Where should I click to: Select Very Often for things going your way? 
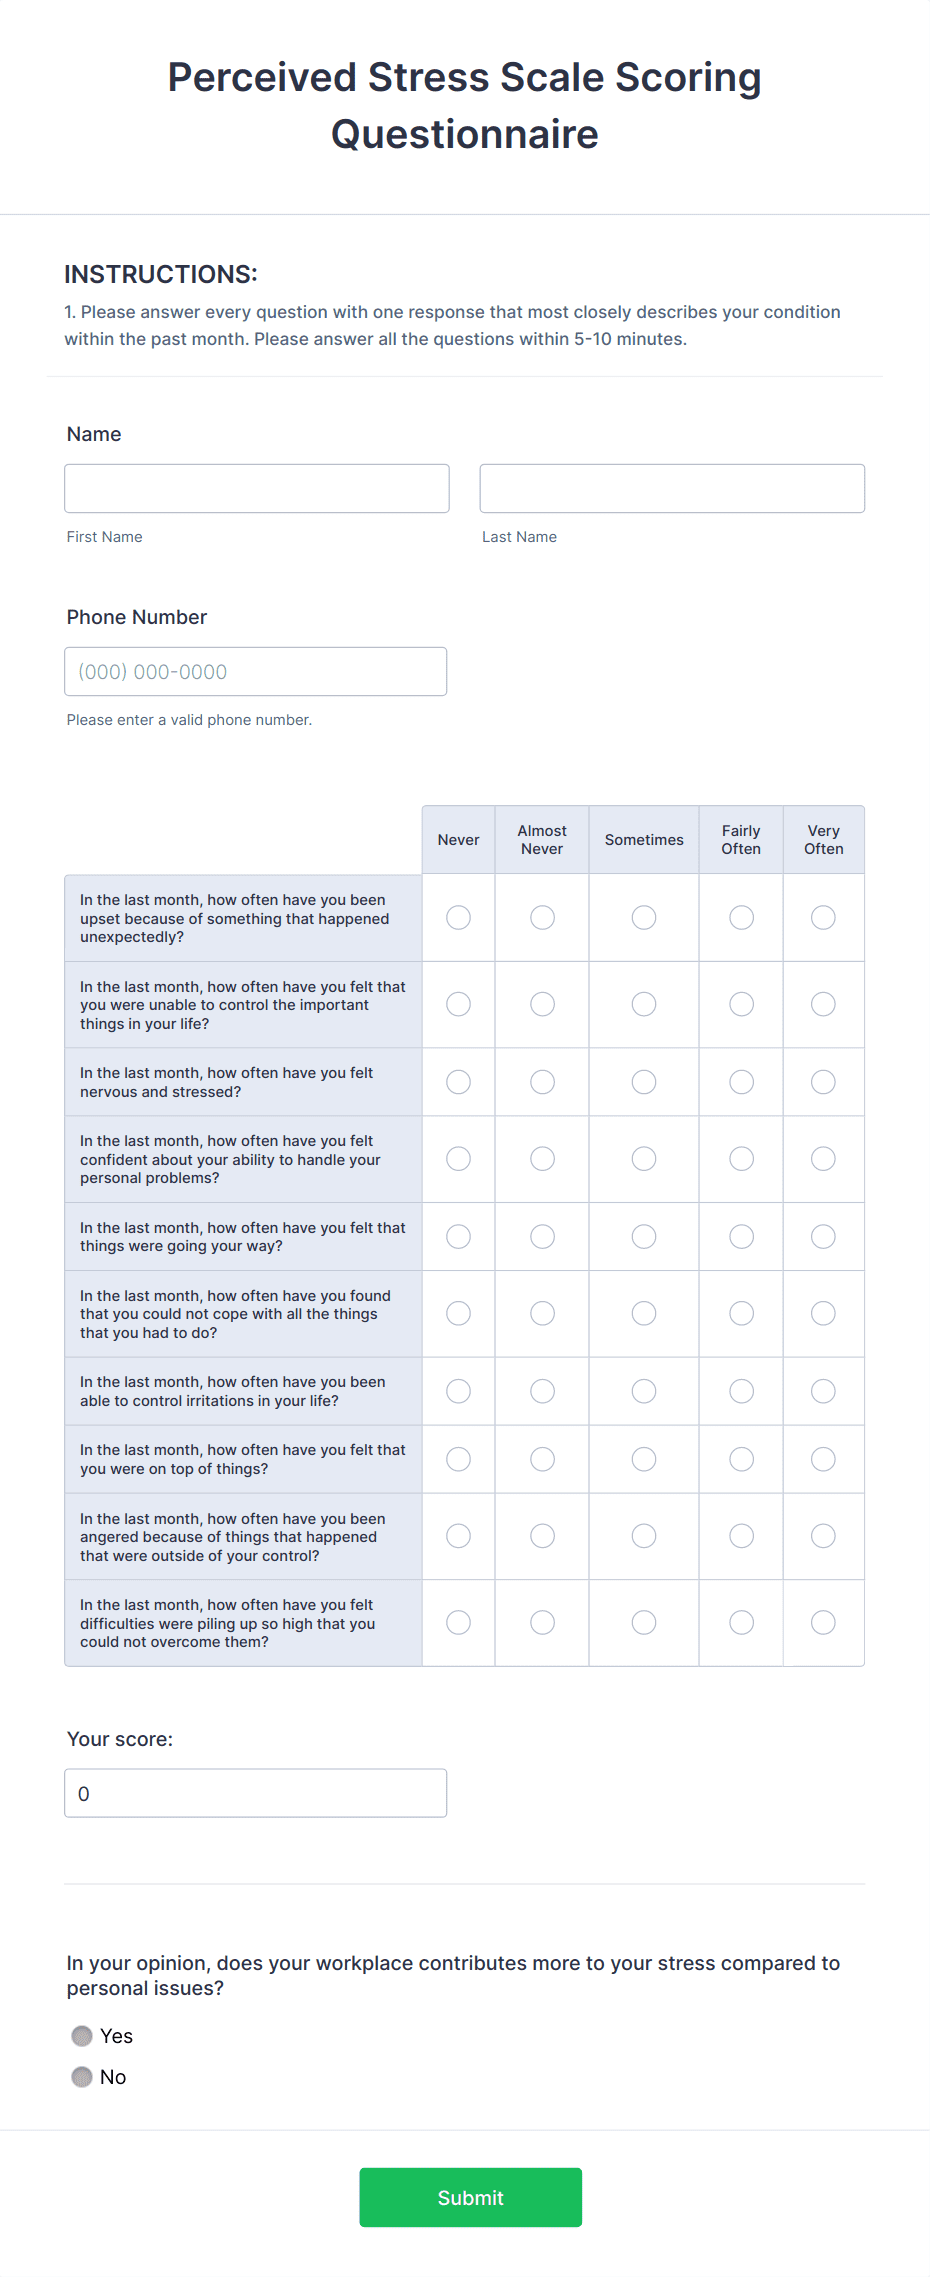(823, 1236)
